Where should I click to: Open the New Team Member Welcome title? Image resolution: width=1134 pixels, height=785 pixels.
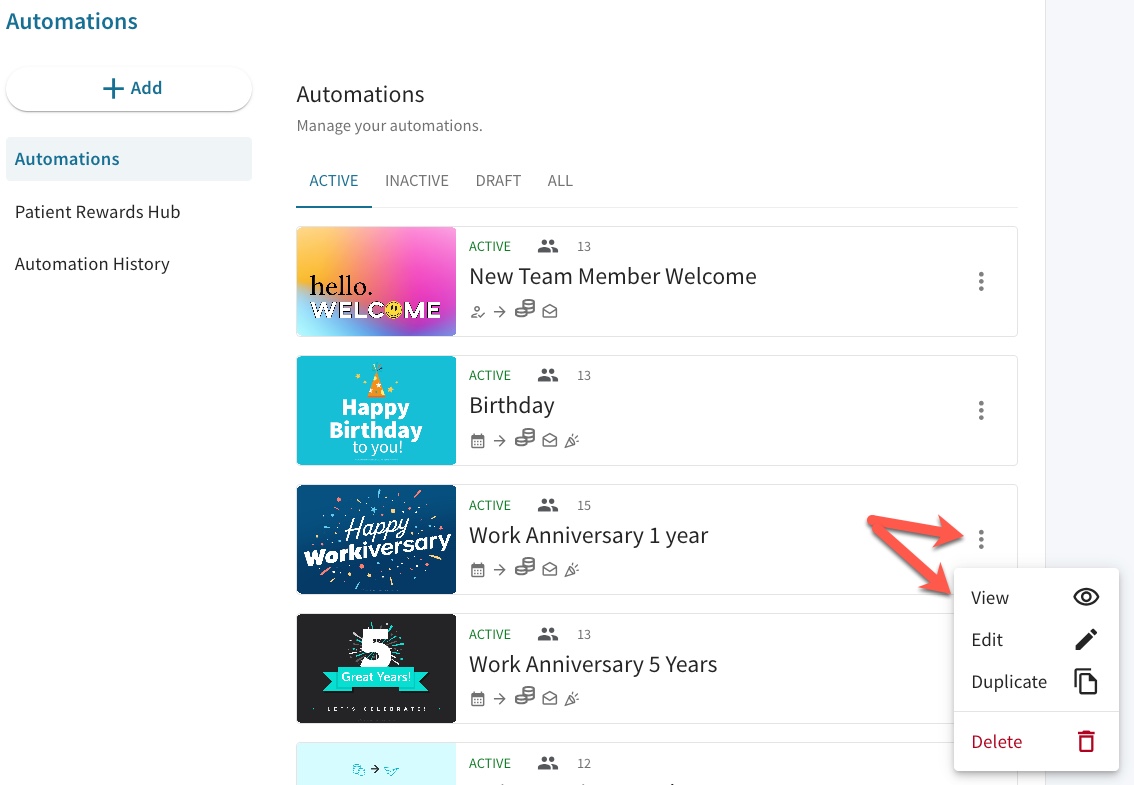pyautogui.click(x=613, y=276)
